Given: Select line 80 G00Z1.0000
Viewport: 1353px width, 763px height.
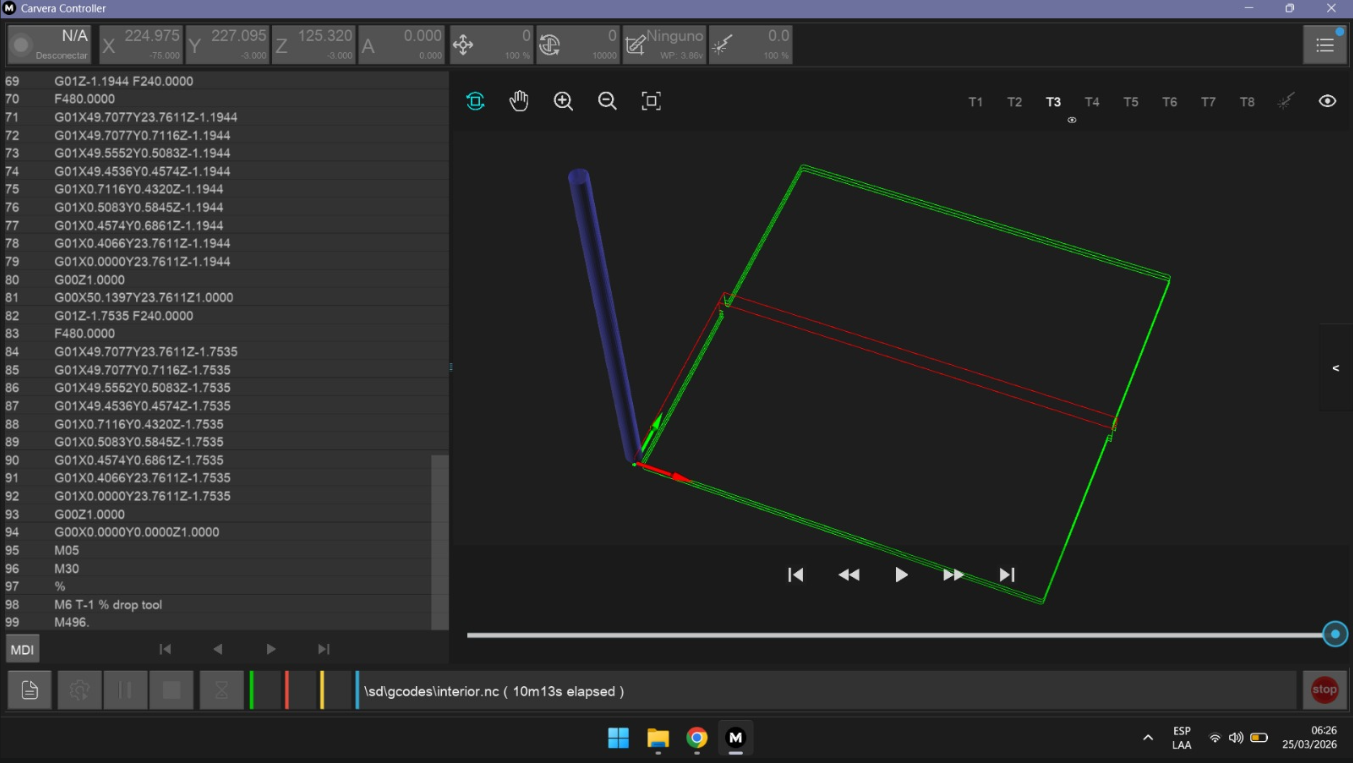Looking at the screenshot, I should [x=224, y=279].
